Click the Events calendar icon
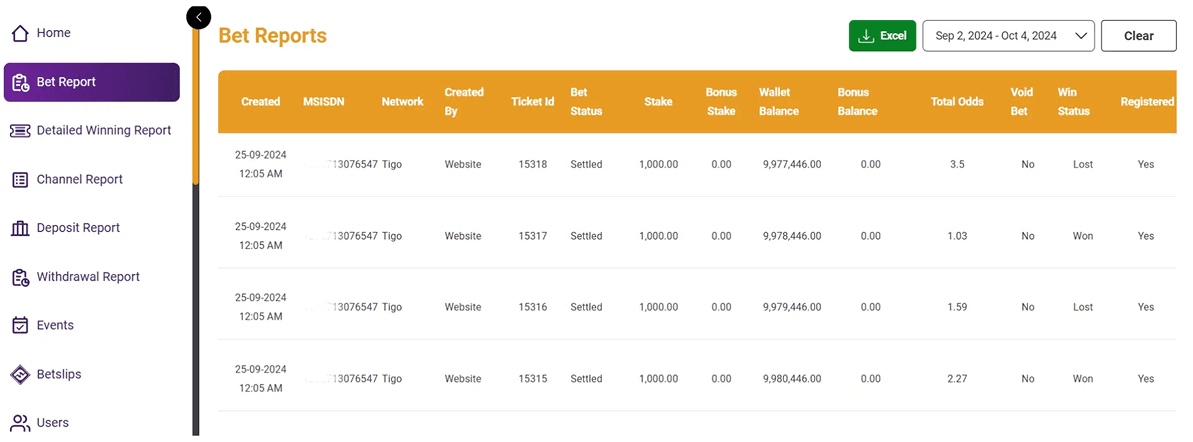1193x442 pixels. pos(21,326)
